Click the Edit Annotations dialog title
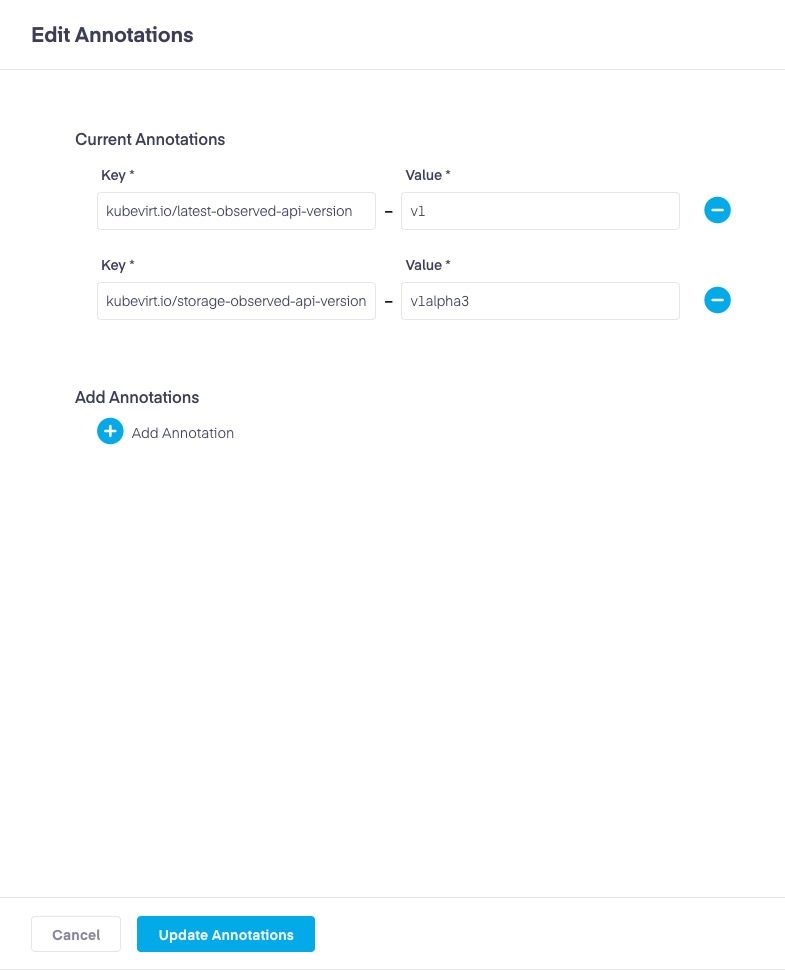The width and height of the screenshot is (785, 970). pyautogui.click(x=112, y=35)
